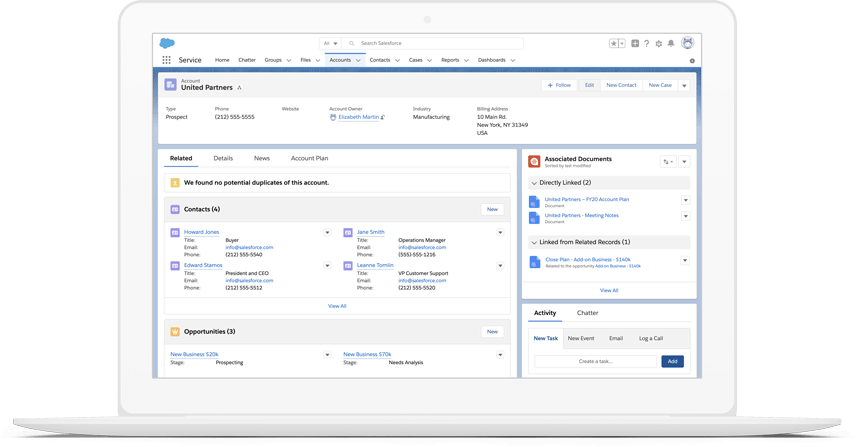Expand the Dashboards nav dropdown arrow
Image resolution: width=857 pixels, height=447 pixels.
513,61
